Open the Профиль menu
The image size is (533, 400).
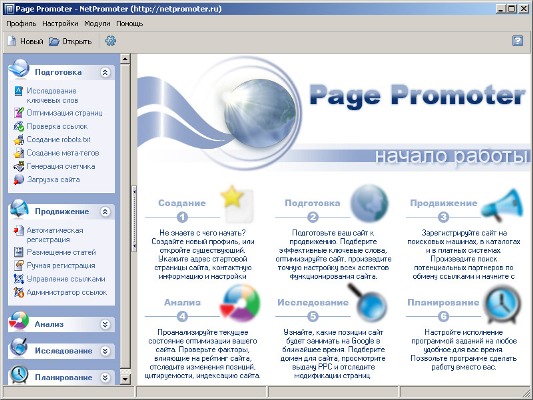click(x=21, y=23)
